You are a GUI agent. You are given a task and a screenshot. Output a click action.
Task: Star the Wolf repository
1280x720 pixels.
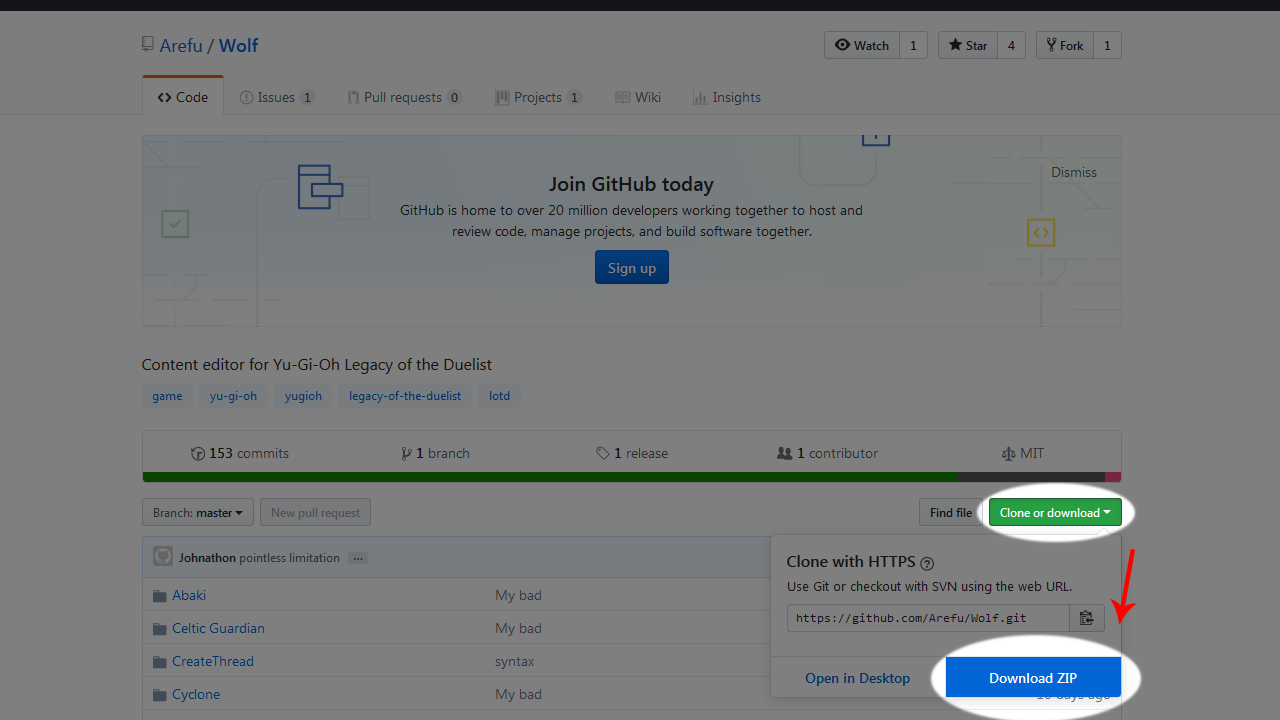(x=968, y=45)
